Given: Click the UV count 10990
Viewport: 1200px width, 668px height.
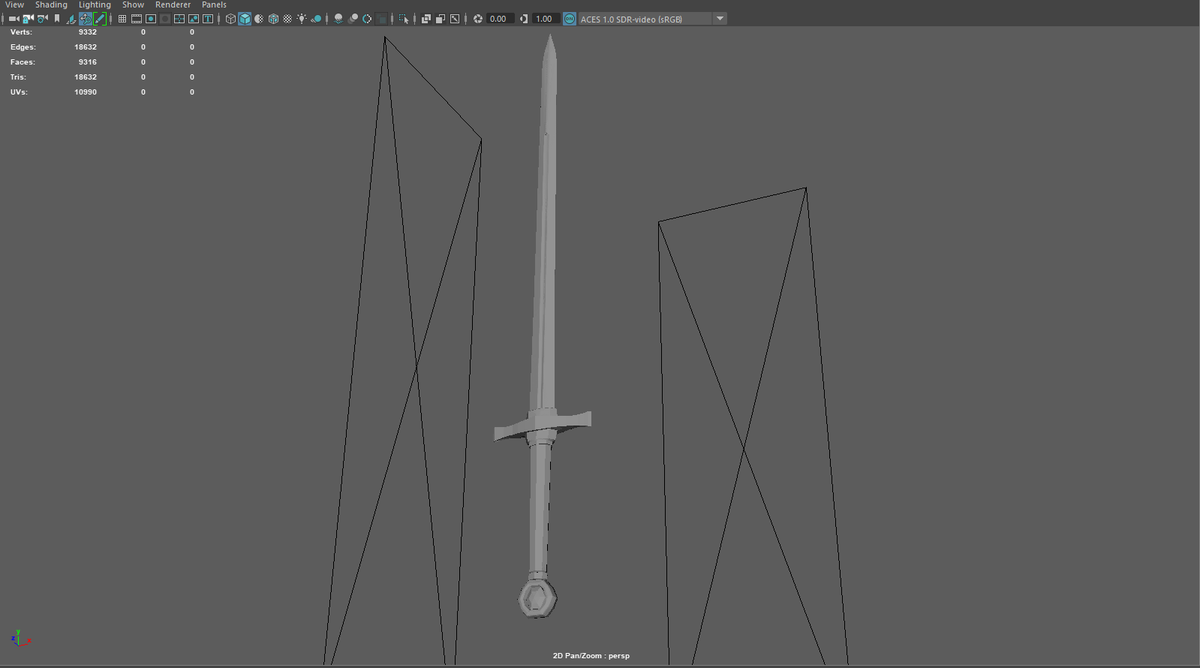Looking at the screenshot, I should pyautogui.click(x=85, y=92).
